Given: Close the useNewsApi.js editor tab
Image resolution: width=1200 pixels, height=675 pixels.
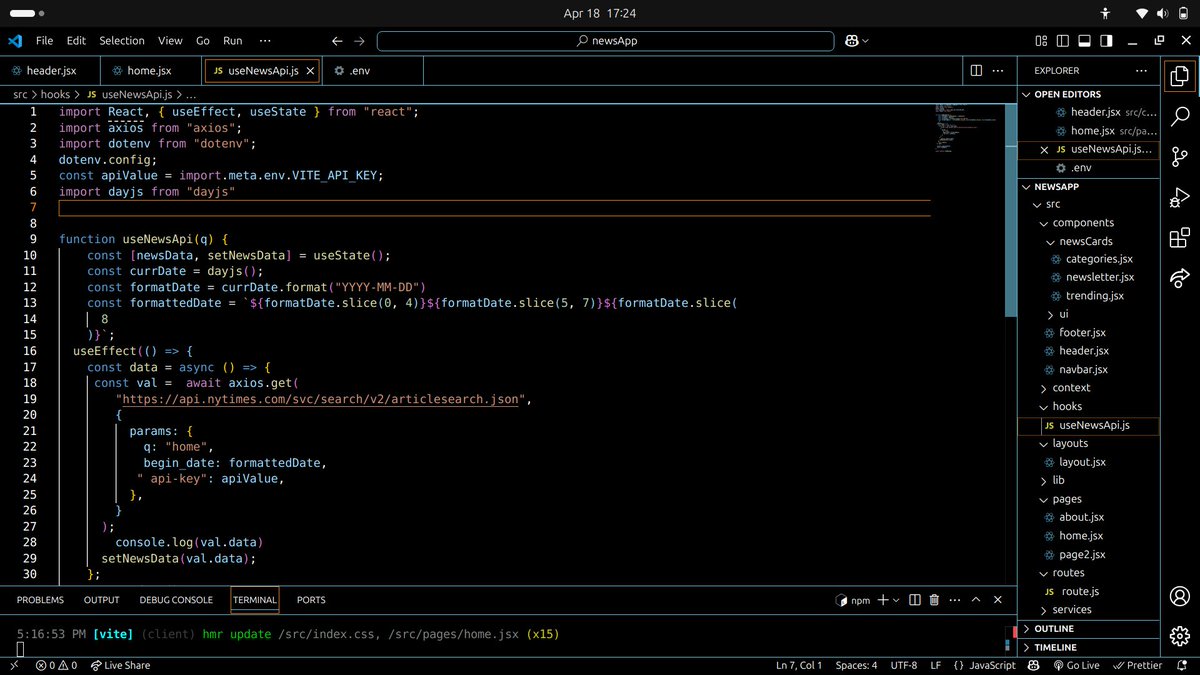Looking at the screenshot, I should (310, 71).
